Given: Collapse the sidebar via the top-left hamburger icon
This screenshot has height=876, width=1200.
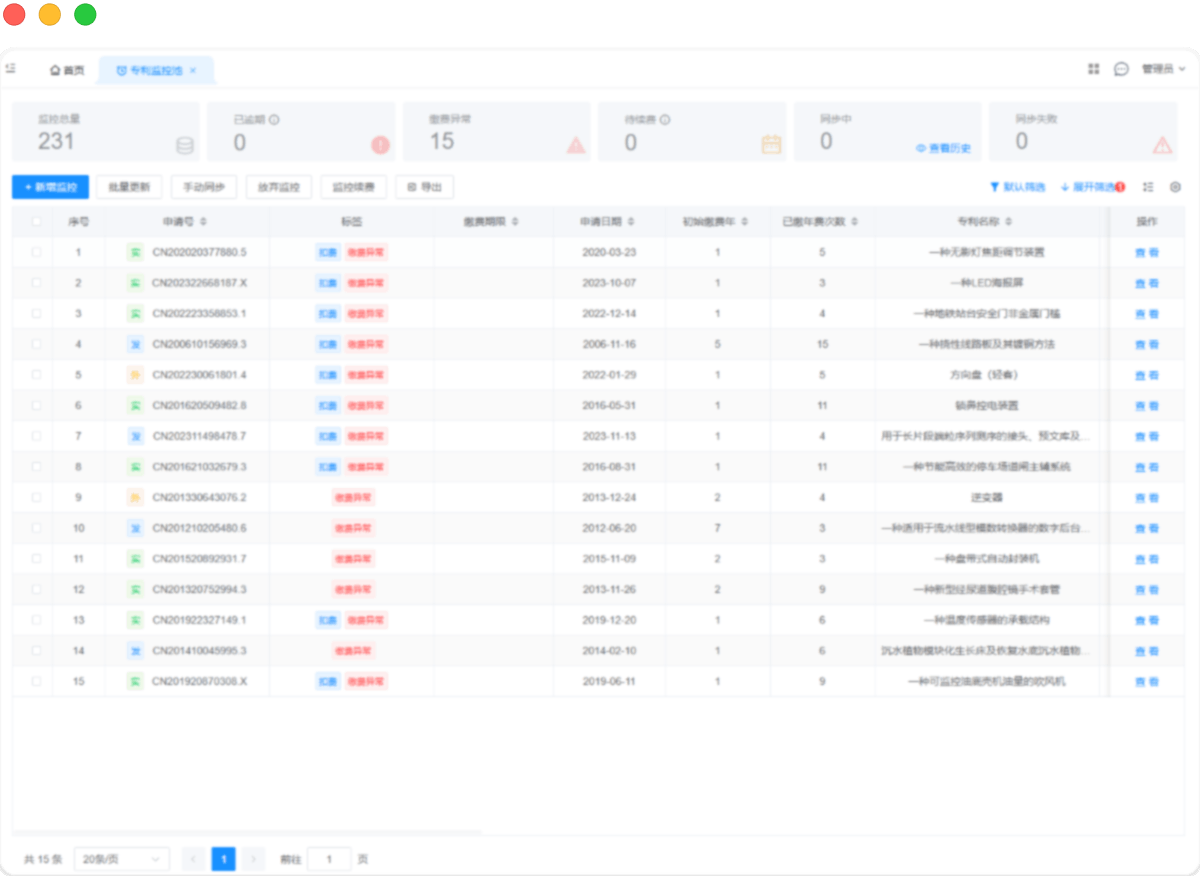Looking at the screenshot, I should click(11, 69).
